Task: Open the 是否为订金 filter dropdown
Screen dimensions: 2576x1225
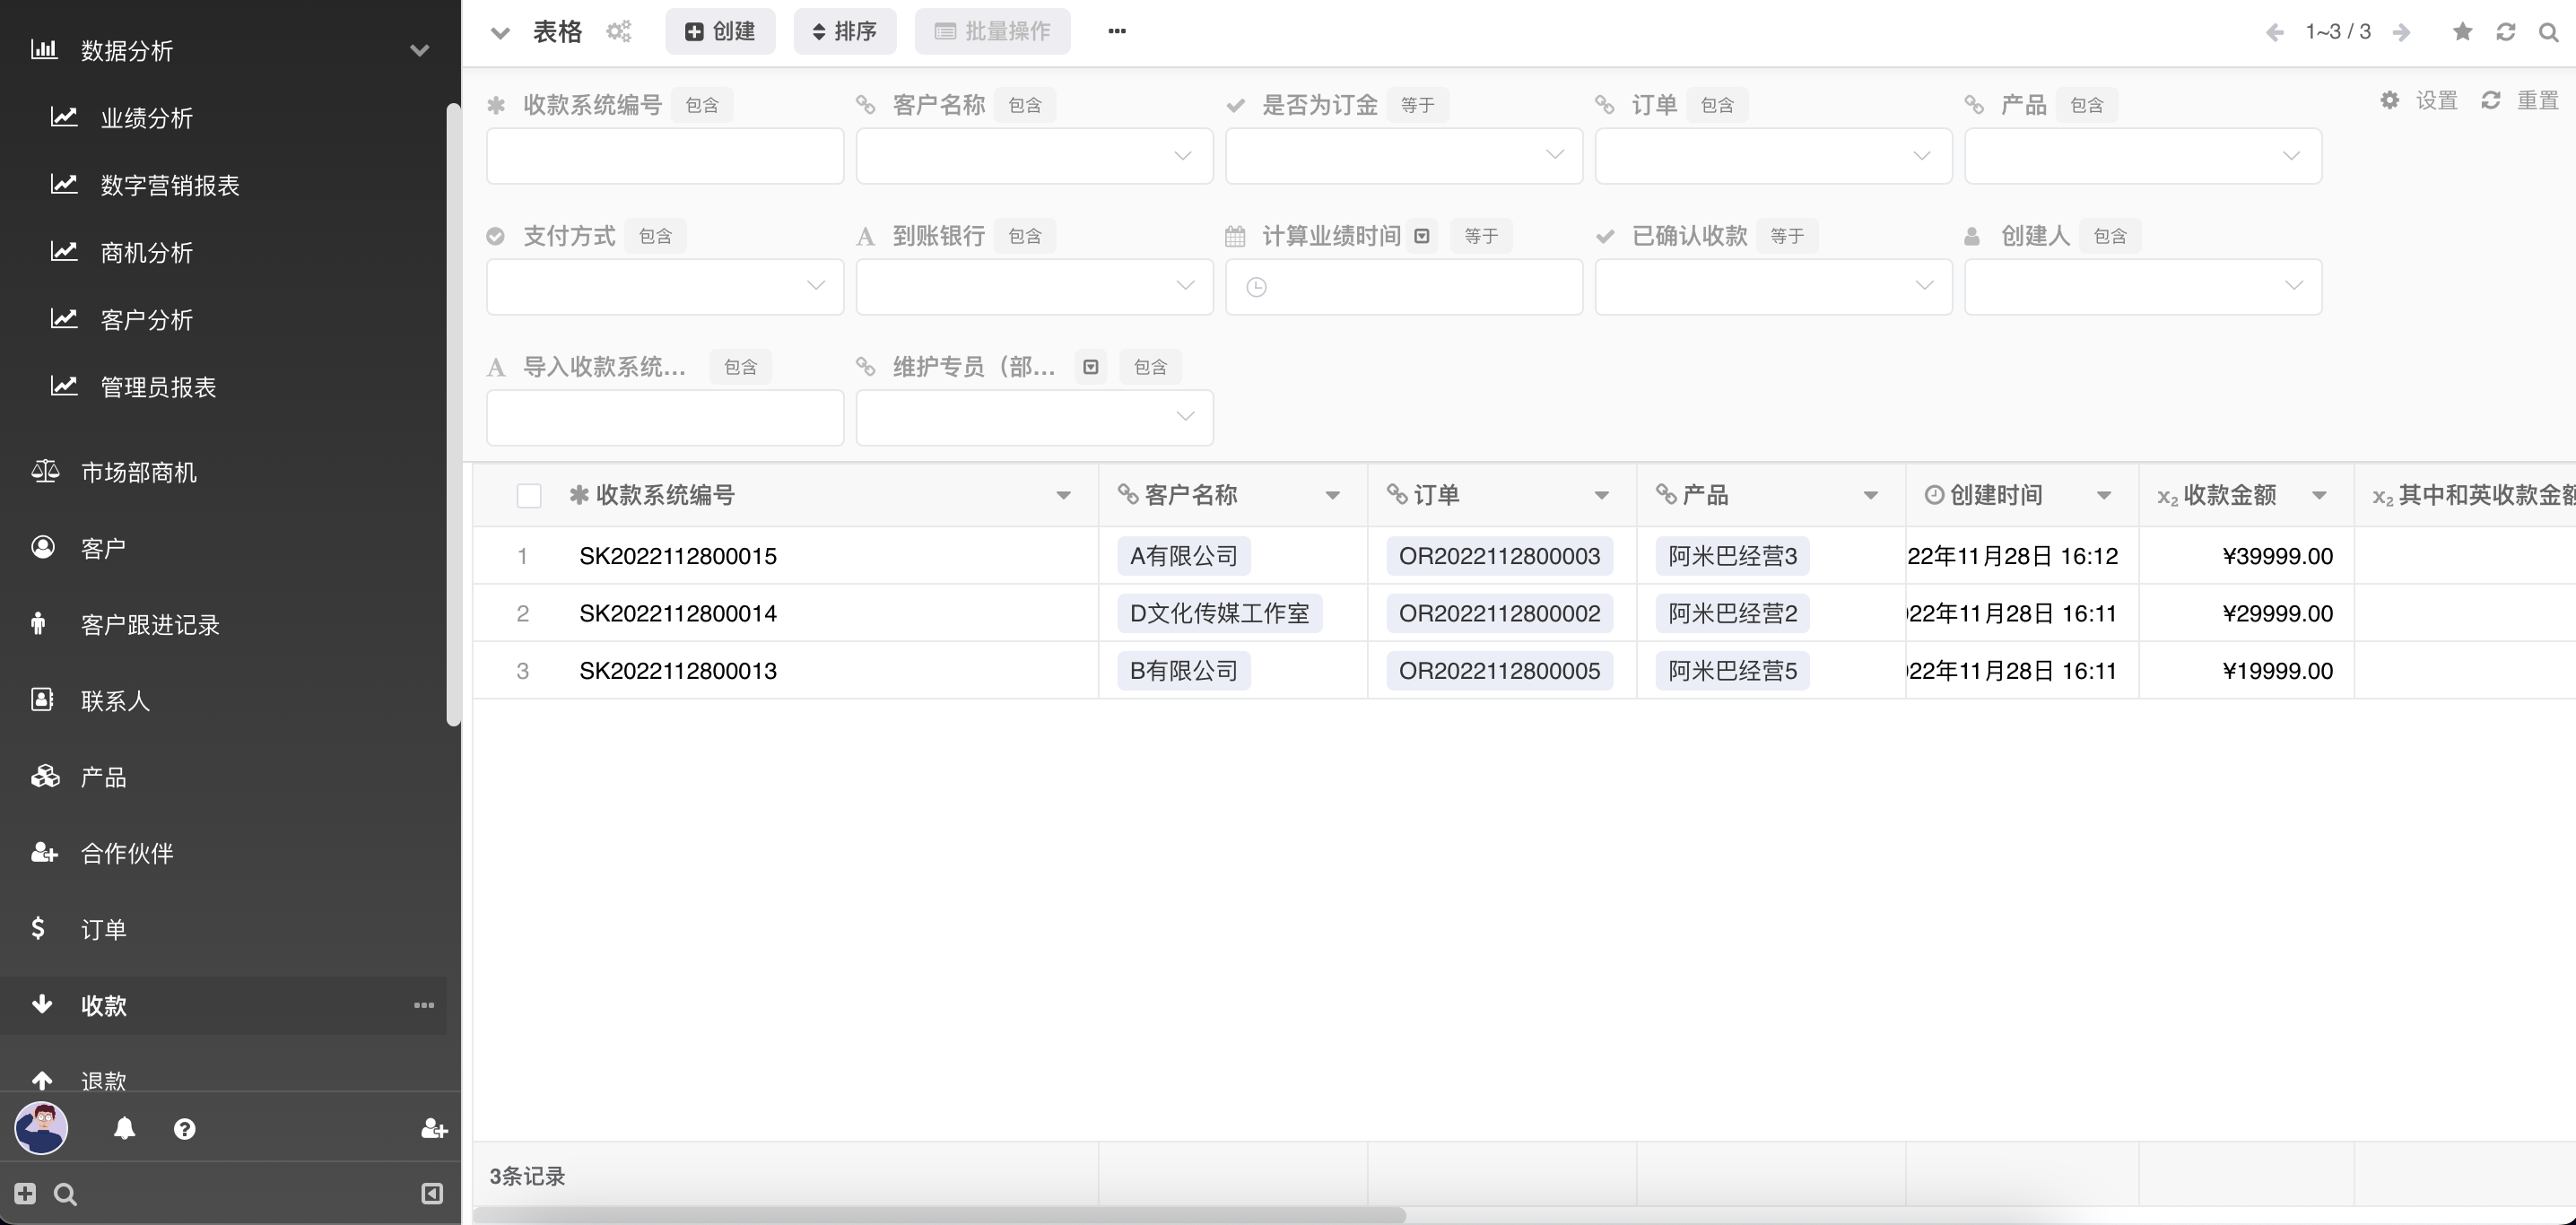Action: [1404, 156]
